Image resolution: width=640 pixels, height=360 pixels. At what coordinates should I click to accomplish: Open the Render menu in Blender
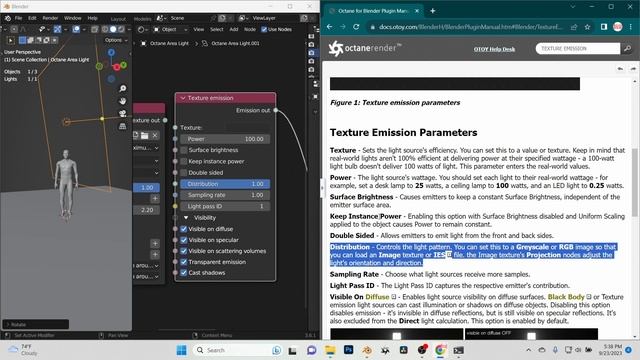tap(50, 18)
